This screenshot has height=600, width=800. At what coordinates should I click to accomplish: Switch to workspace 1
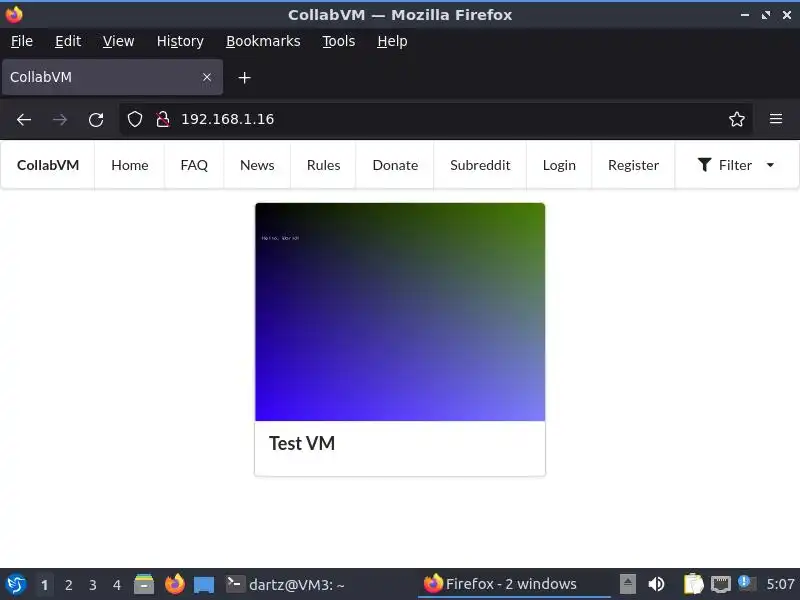pyautogui.click(x=44, y=585)
